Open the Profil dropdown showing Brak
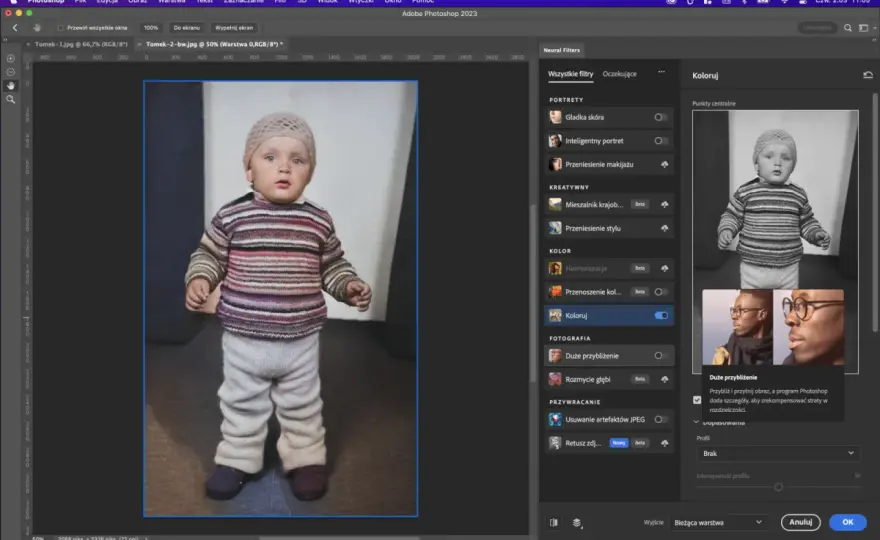Screen dimensions: 880x540 (778, 453)
